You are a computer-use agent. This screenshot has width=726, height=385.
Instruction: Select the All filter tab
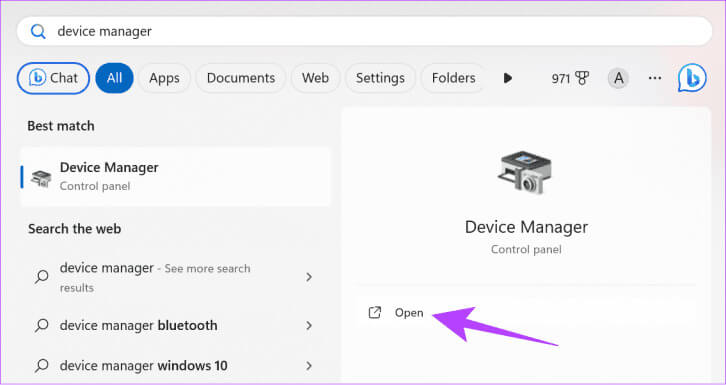[114, 78]
